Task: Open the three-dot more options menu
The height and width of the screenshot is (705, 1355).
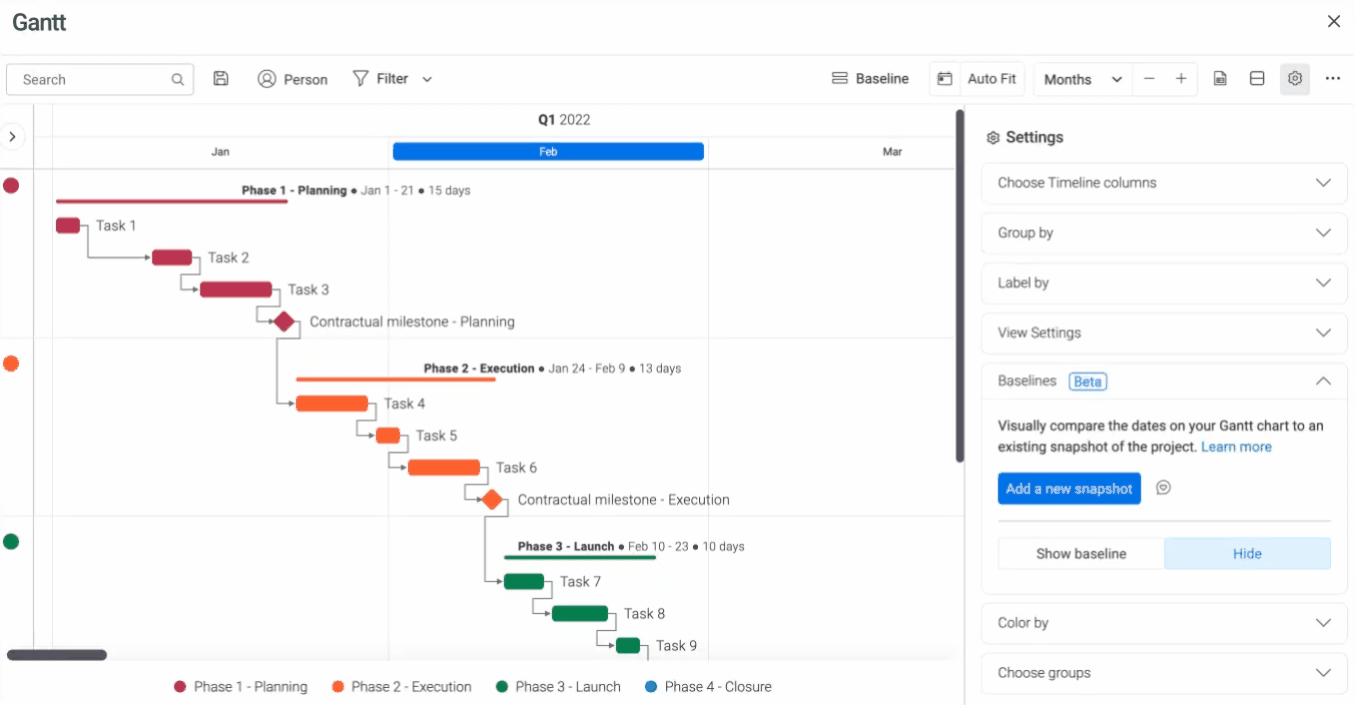Action: pos(1332,79)
